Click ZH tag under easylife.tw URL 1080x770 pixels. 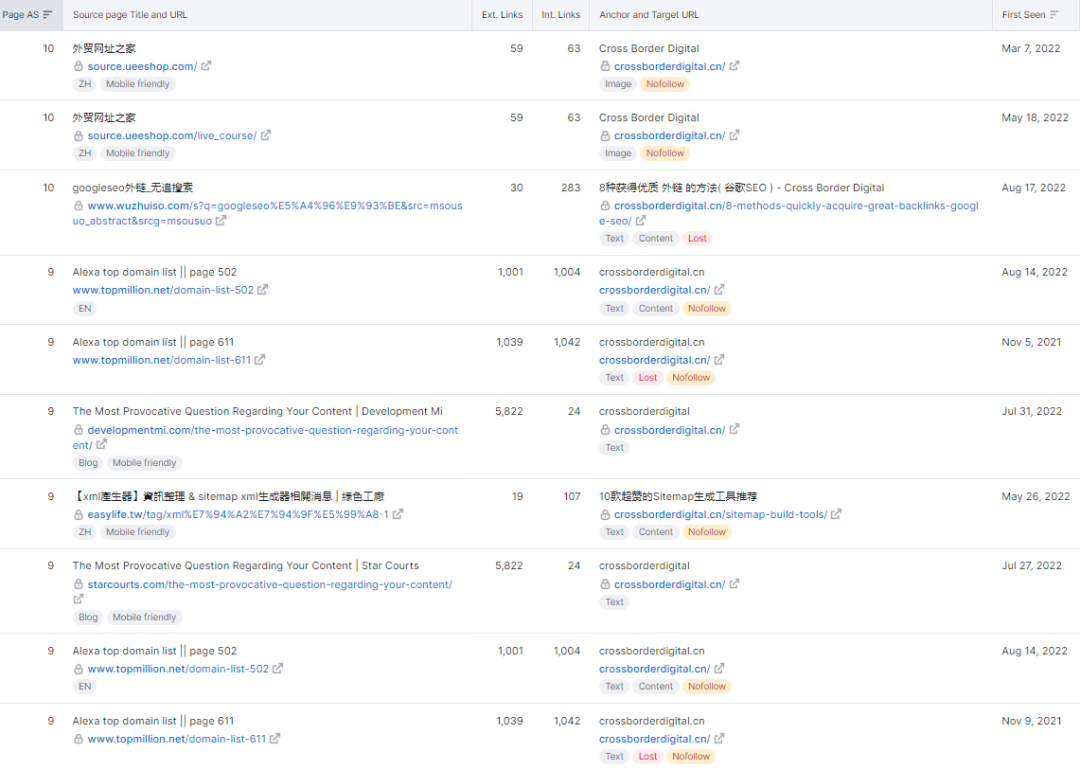pyautogui.click(x=84, y=532)
